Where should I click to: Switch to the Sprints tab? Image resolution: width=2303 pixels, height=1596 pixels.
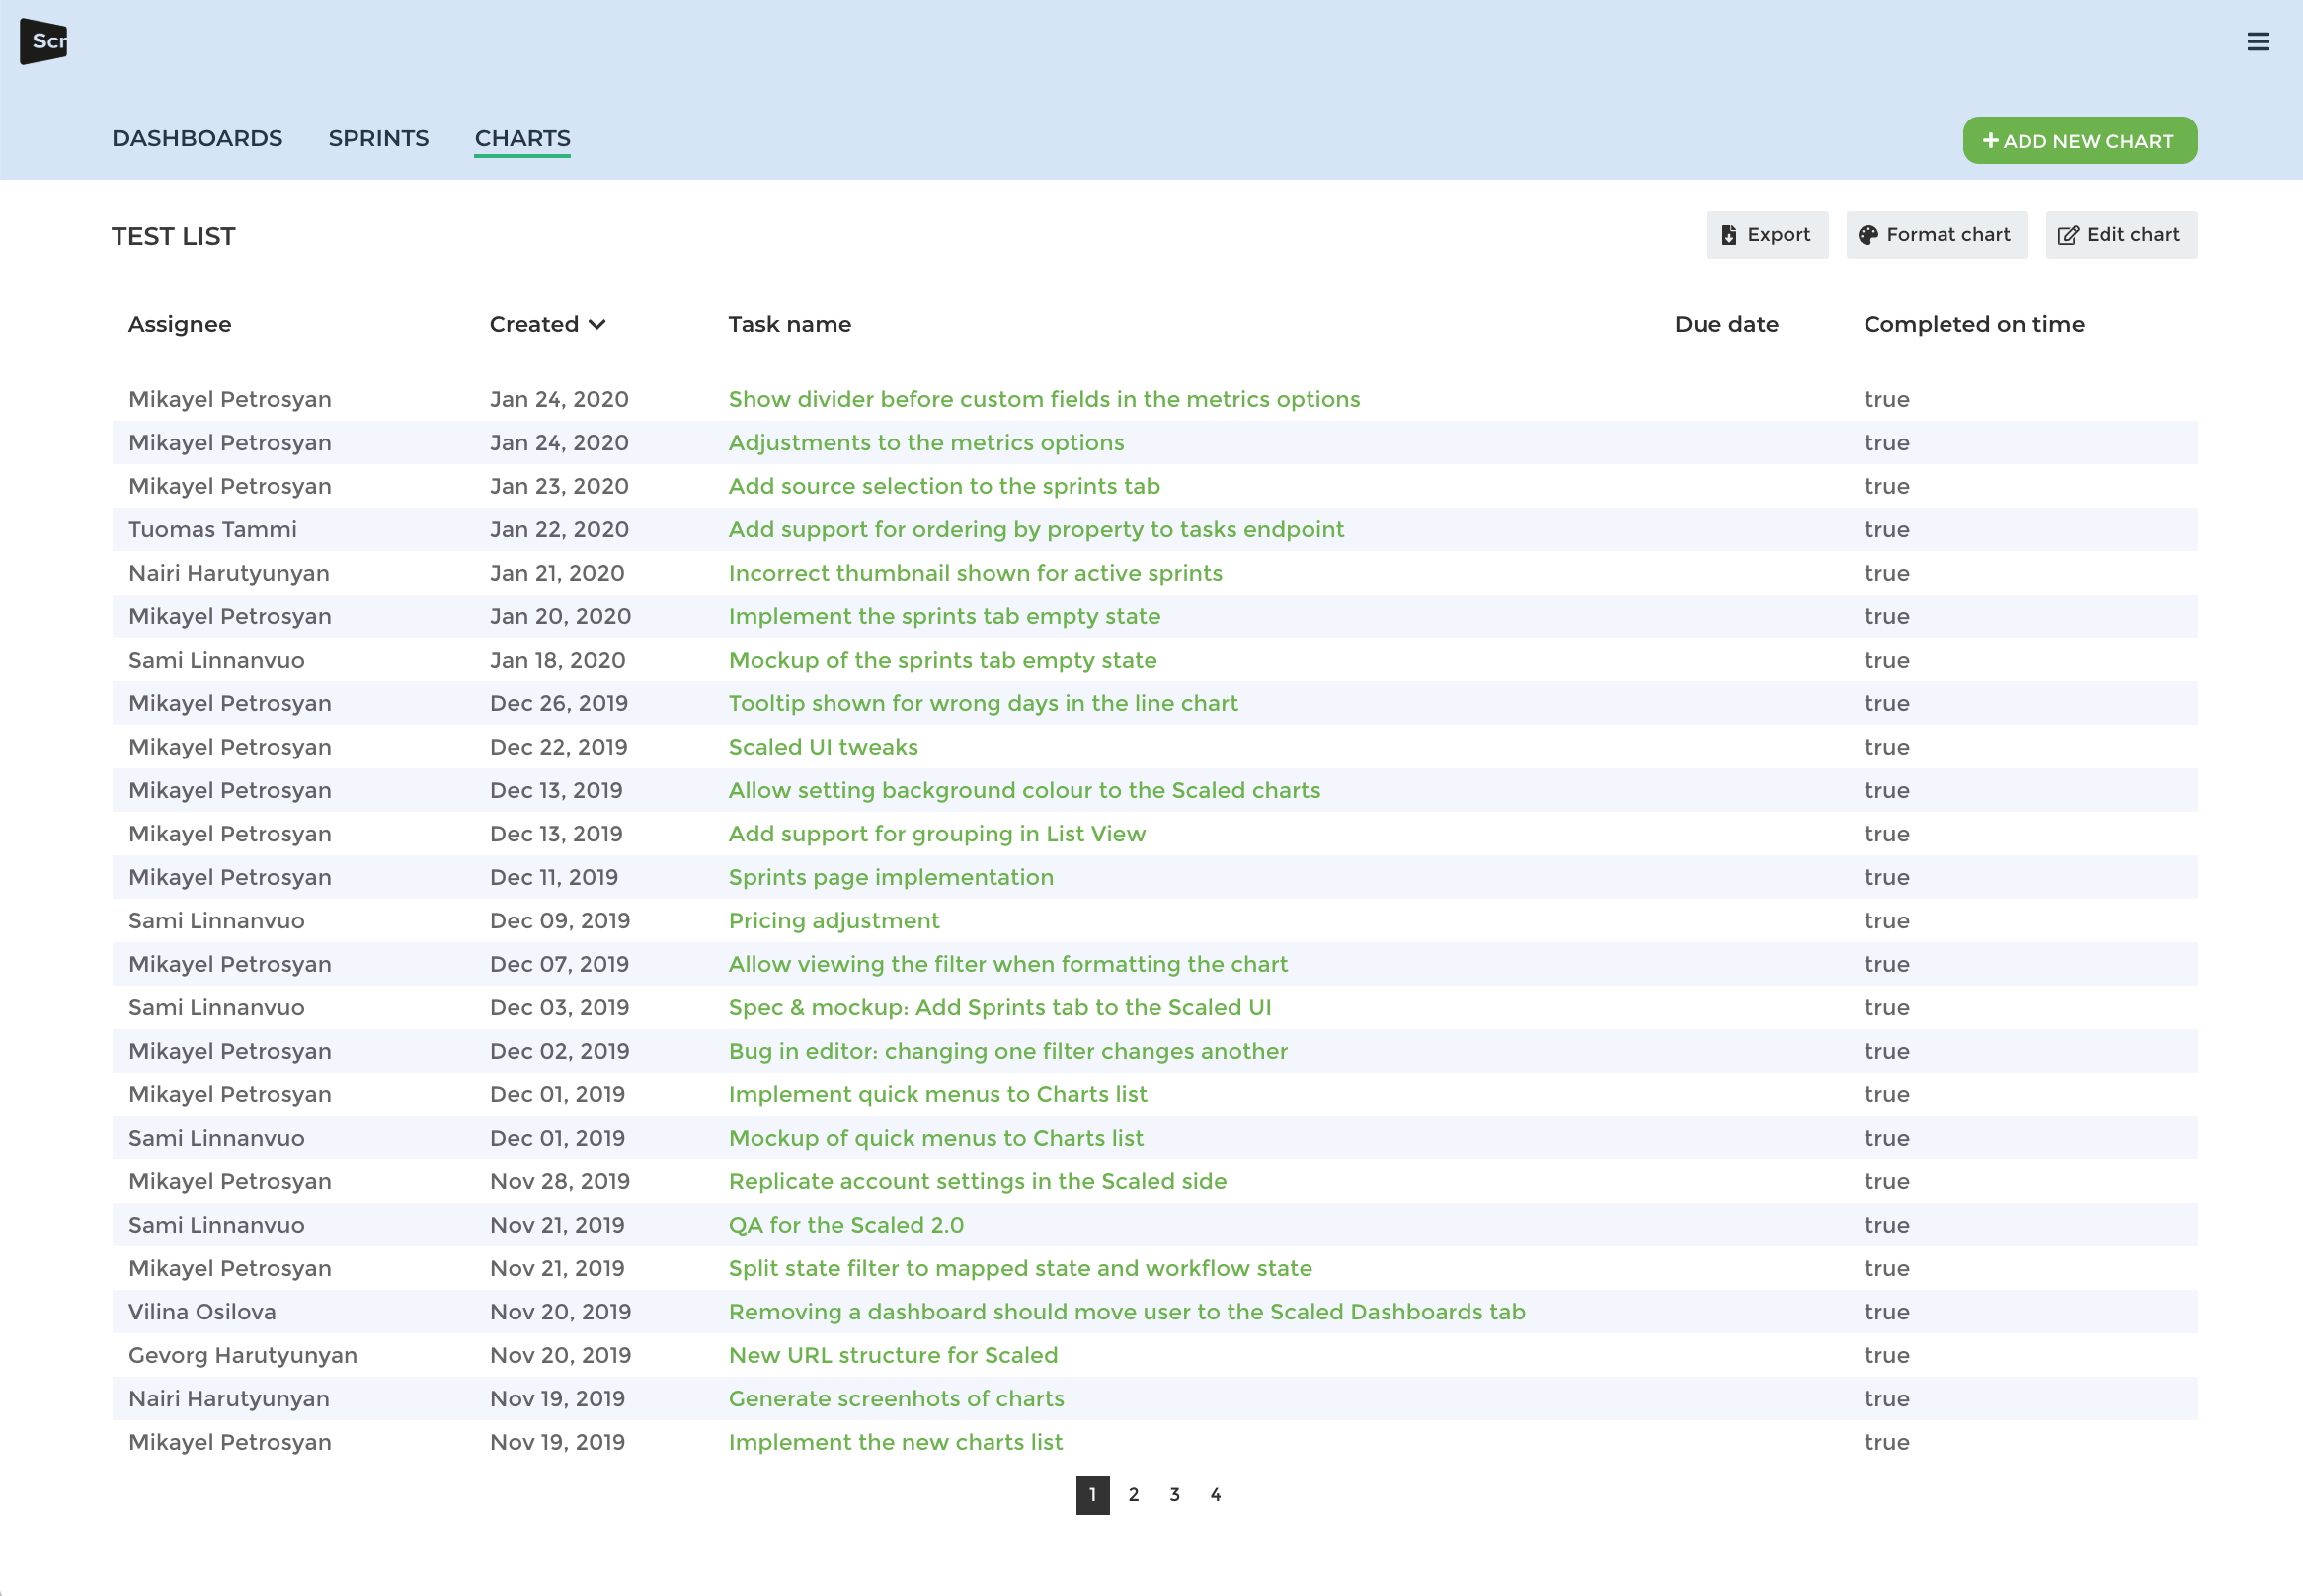coord(378,139)
